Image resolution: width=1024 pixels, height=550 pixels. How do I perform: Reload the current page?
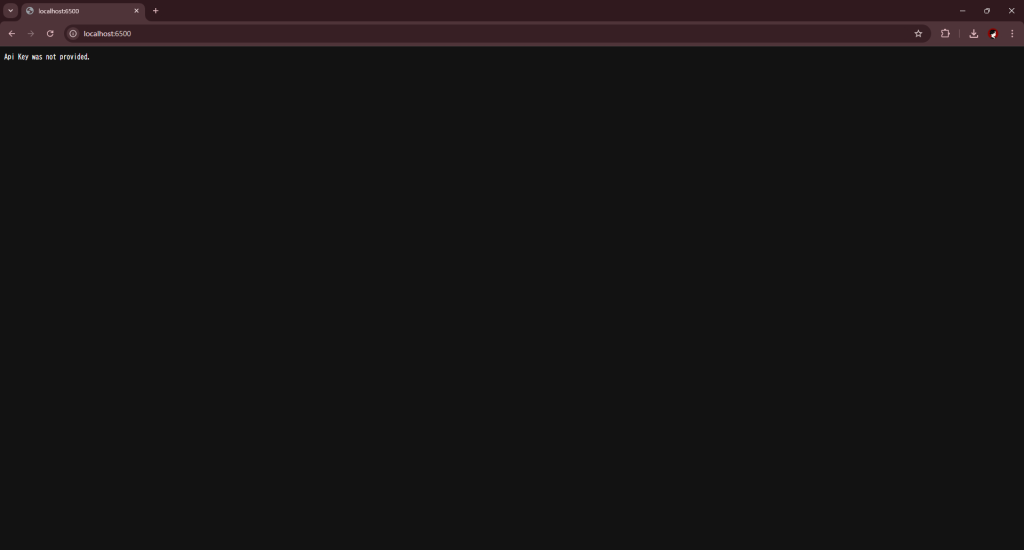tap(50, 33)
